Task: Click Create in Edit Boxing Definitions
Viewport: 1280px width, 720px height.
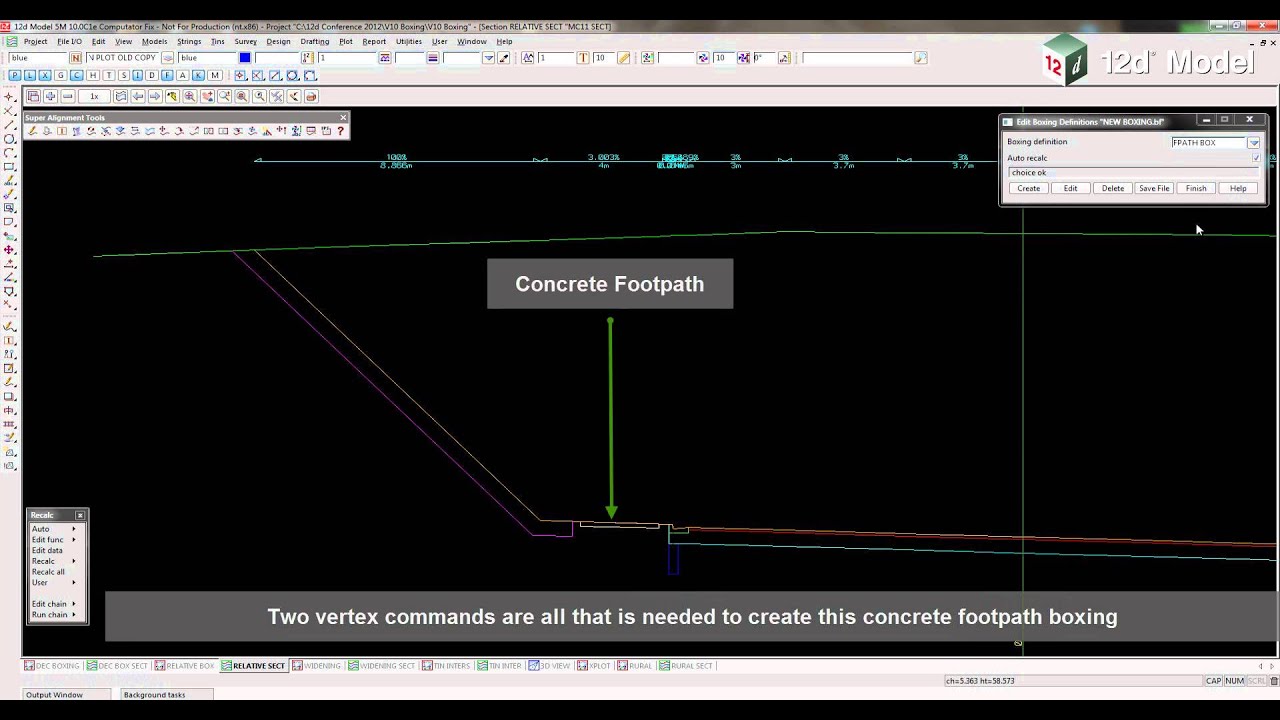Action: 1028,188
